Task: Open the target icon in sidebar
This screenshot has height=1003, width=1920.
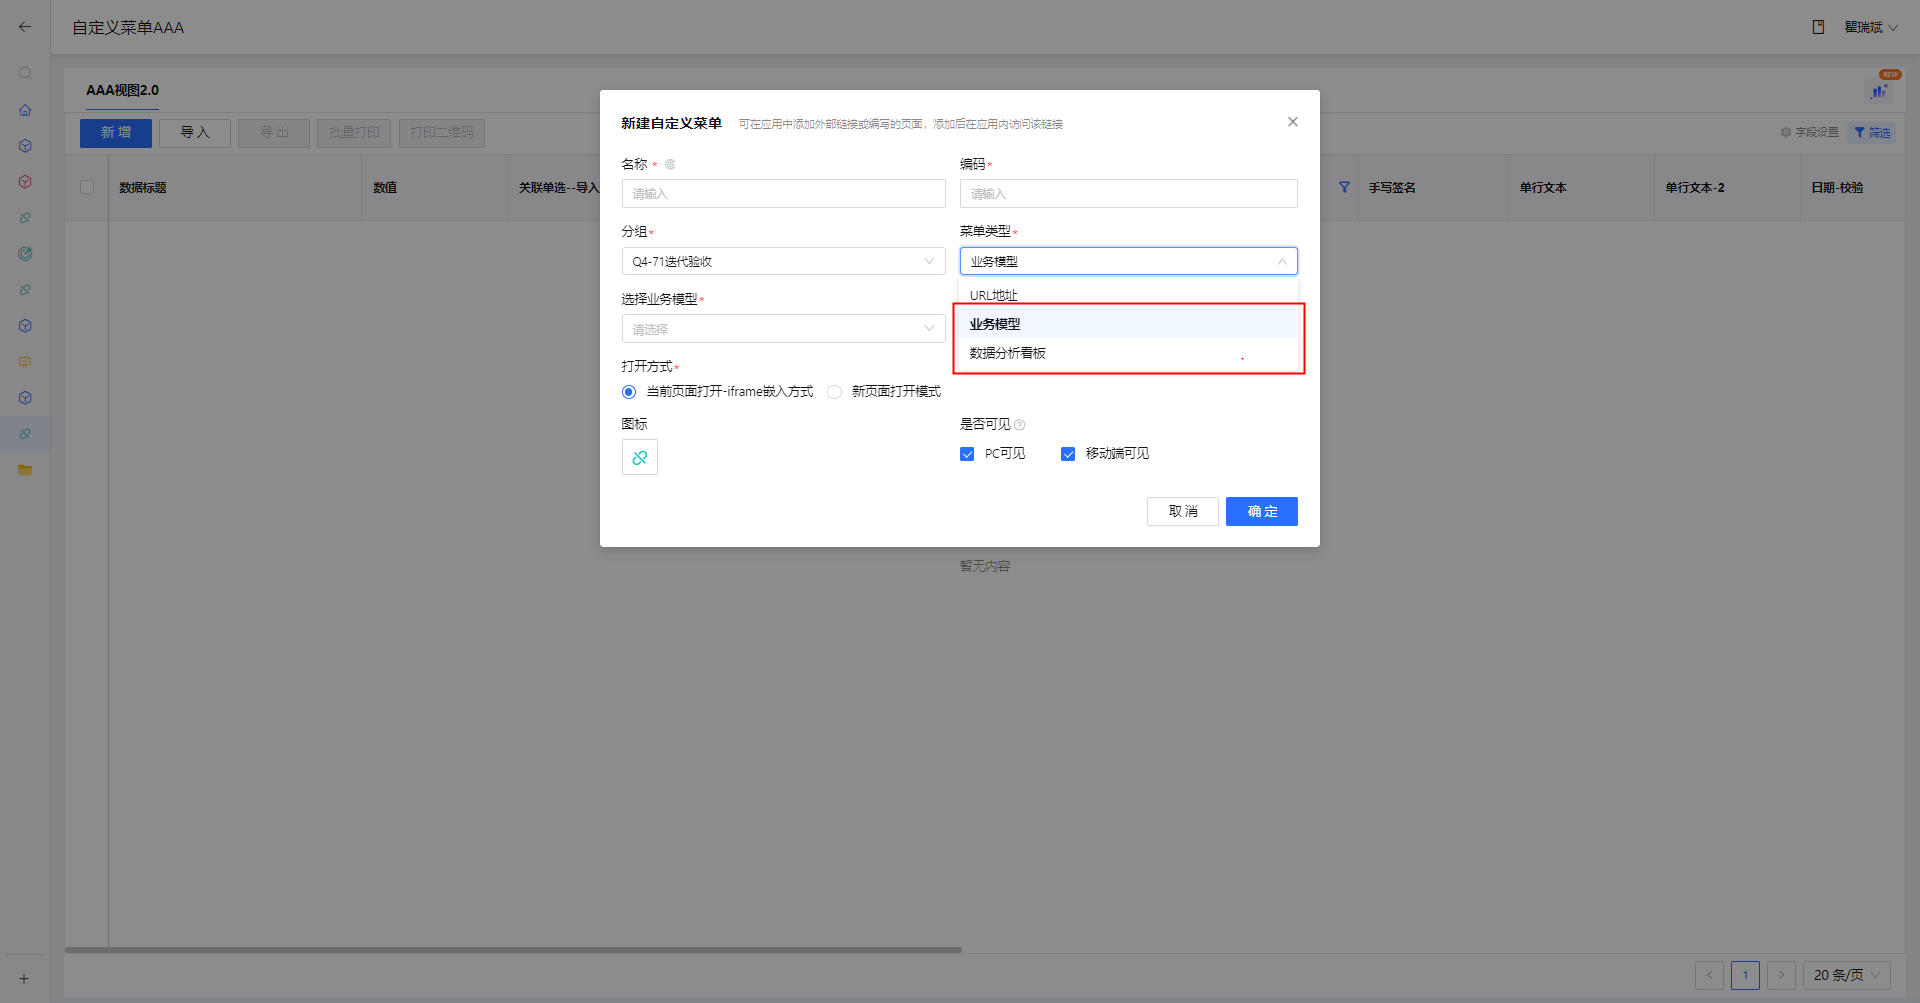Action: 25,254
